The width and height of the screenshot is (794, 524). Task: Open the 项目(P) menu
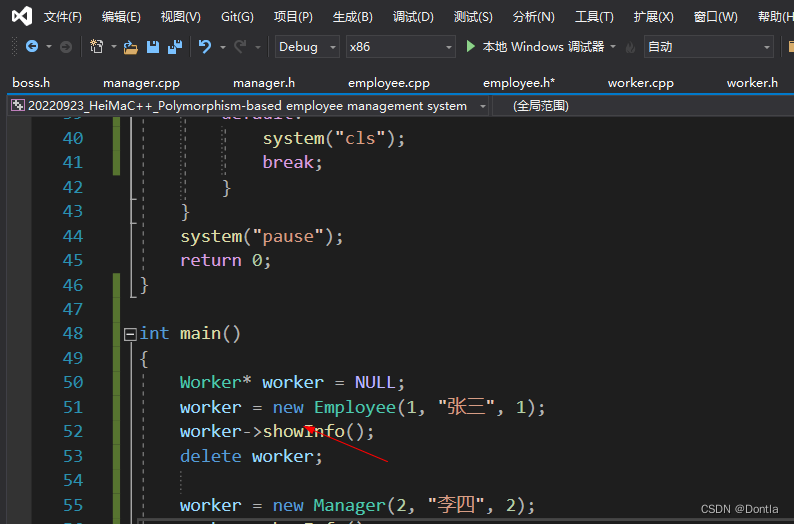click(x=293, y=17)
